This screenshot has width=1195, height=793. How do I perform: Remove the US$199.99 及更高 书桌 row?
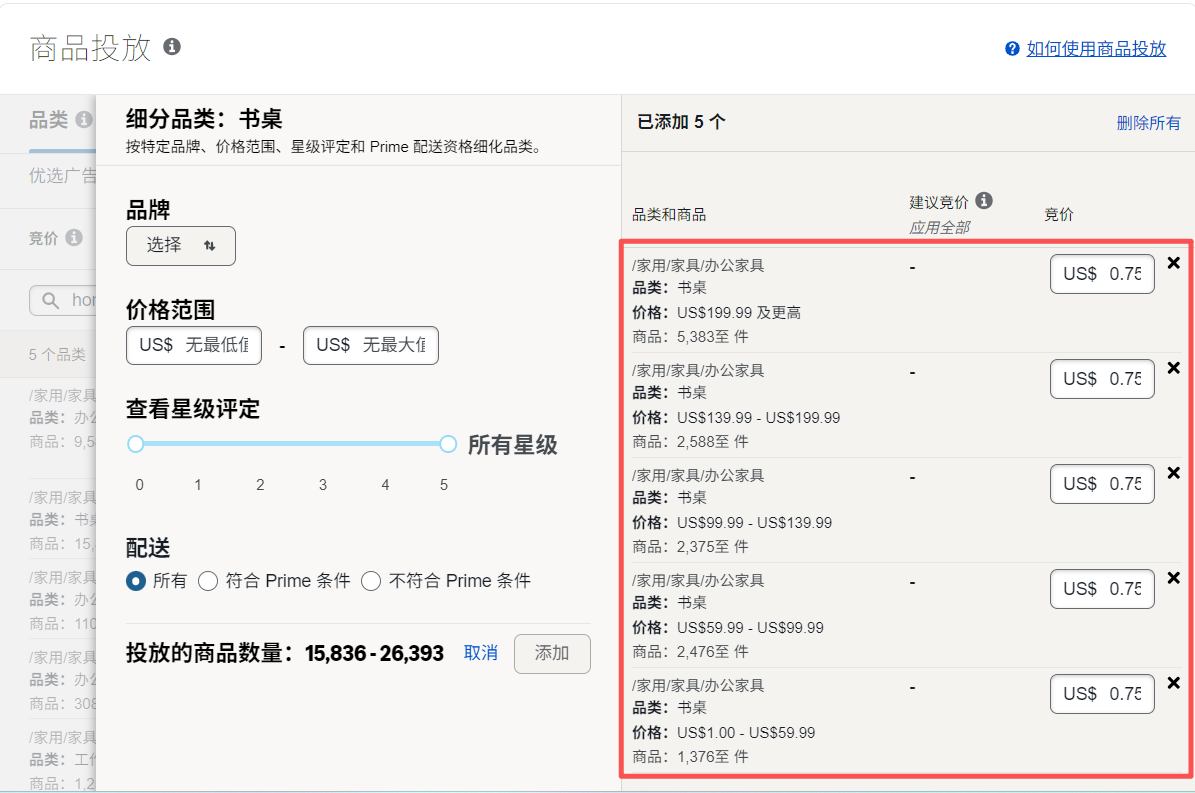coord(1174,263)
